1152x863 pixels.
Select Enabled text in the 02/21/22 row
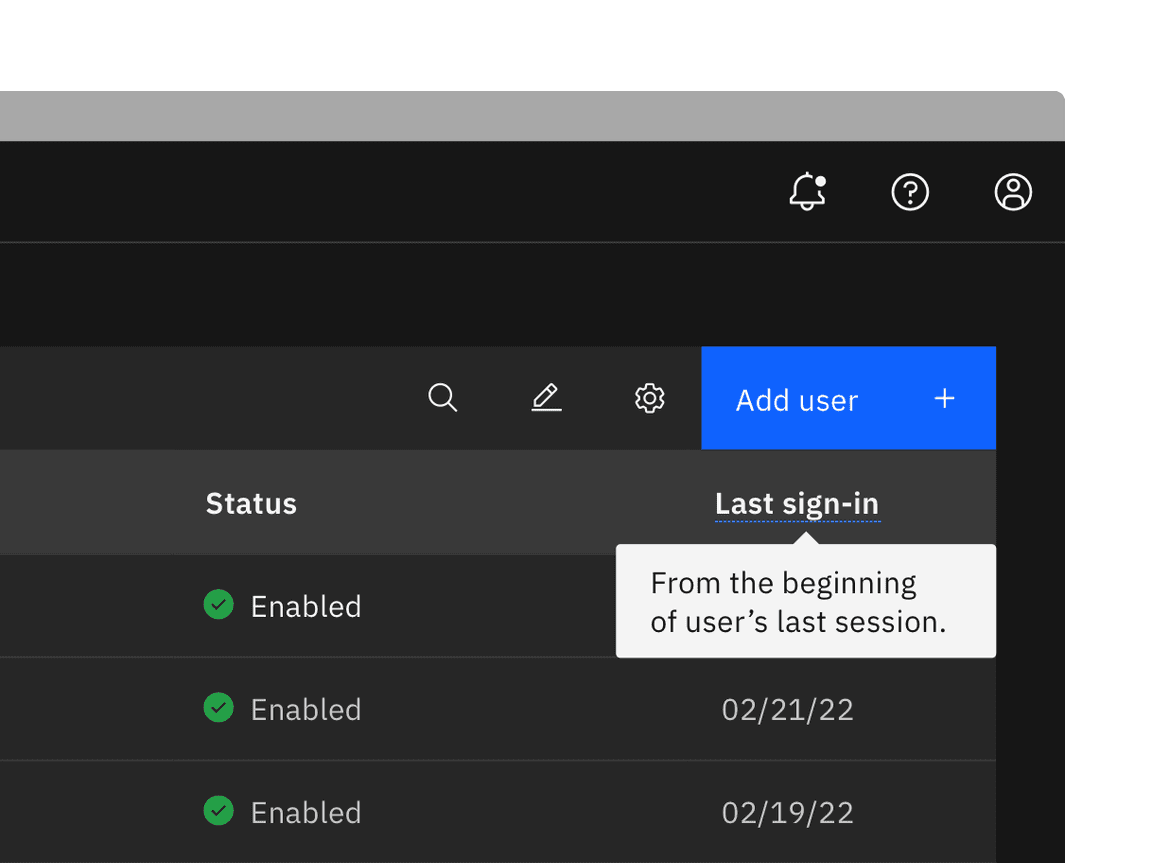(305, 710)
